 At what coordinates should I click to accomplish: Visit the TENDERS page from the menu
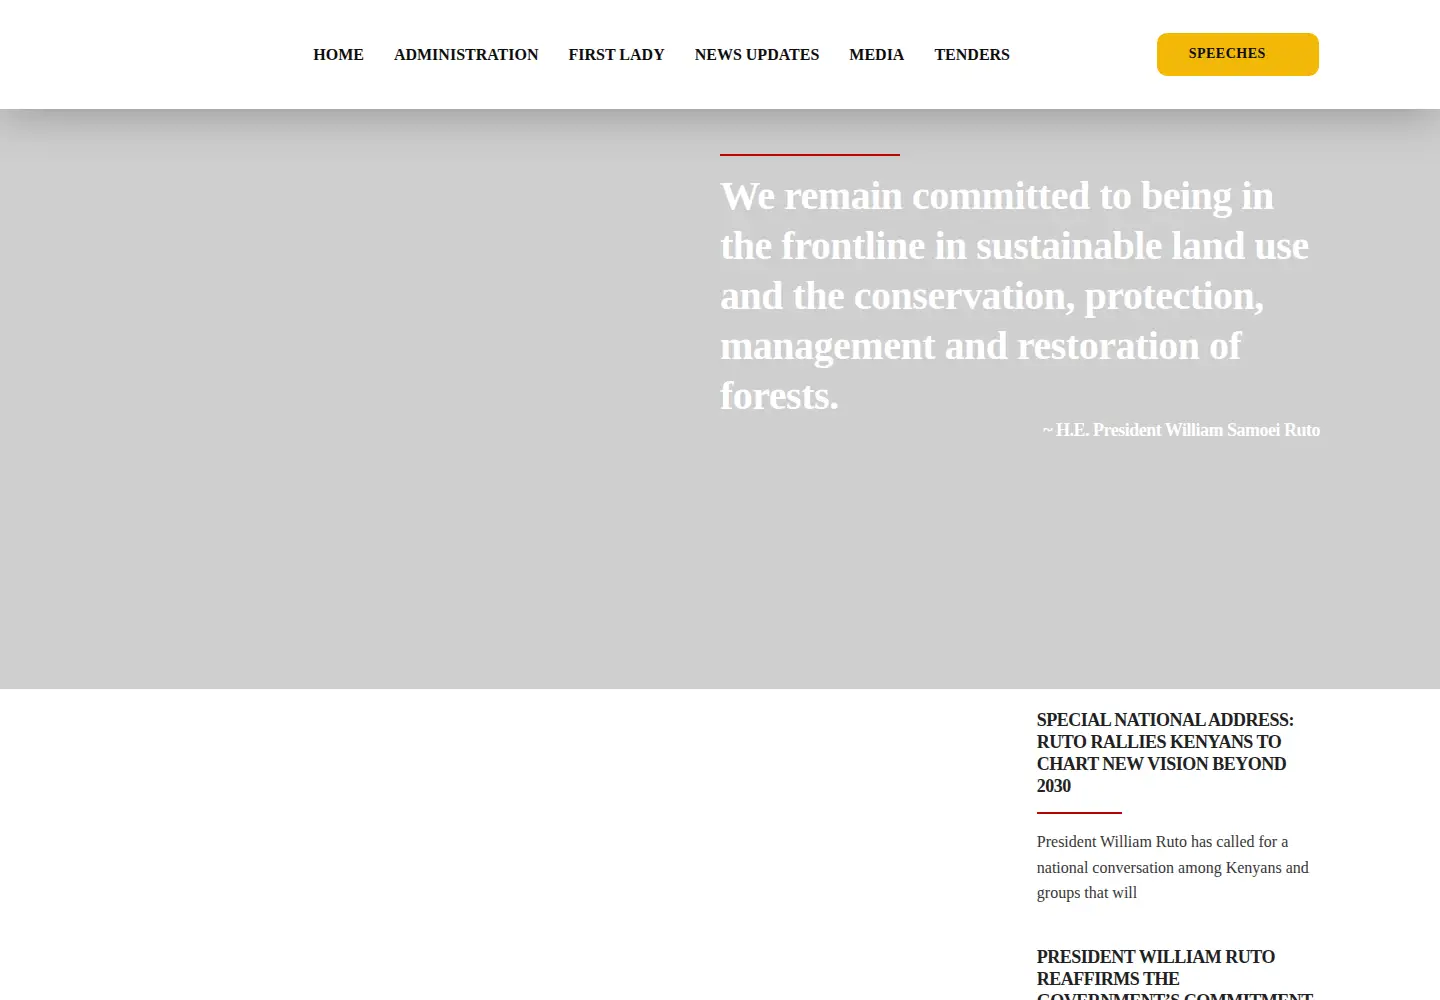[972, 55]
